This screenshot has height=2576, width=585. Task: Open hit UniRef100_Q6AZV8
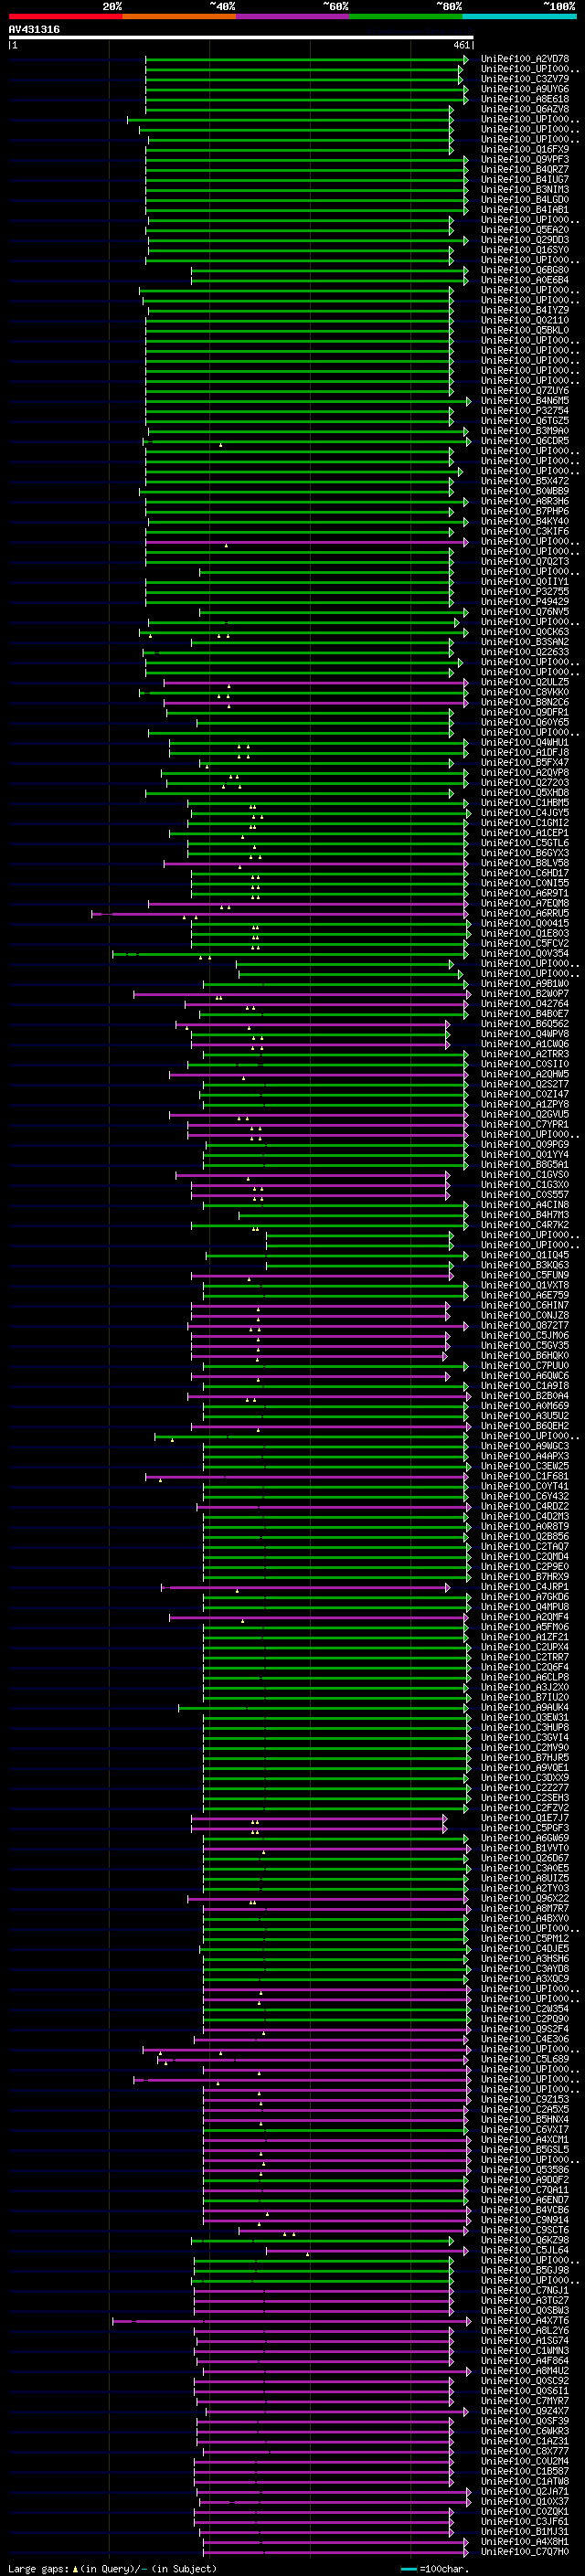pos(525,109)
